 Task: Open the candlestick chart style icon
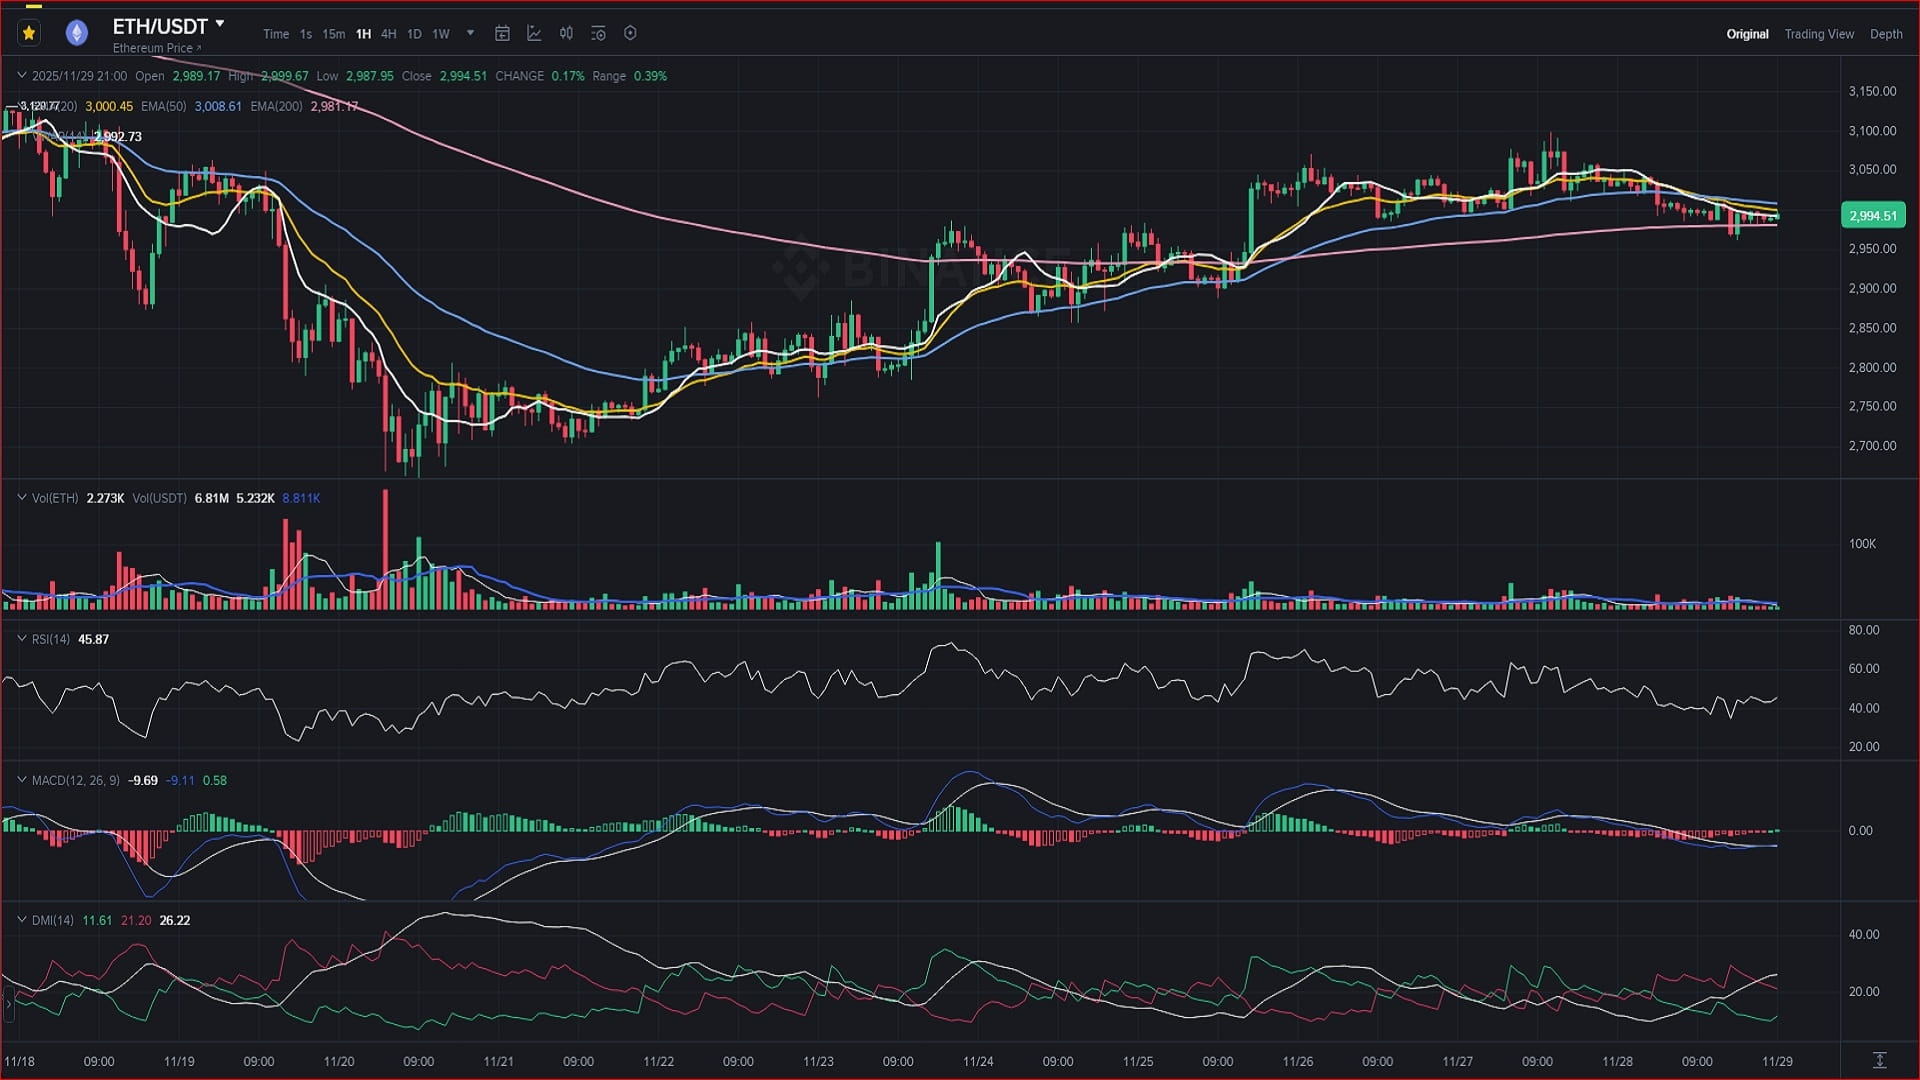click(566, 33)
